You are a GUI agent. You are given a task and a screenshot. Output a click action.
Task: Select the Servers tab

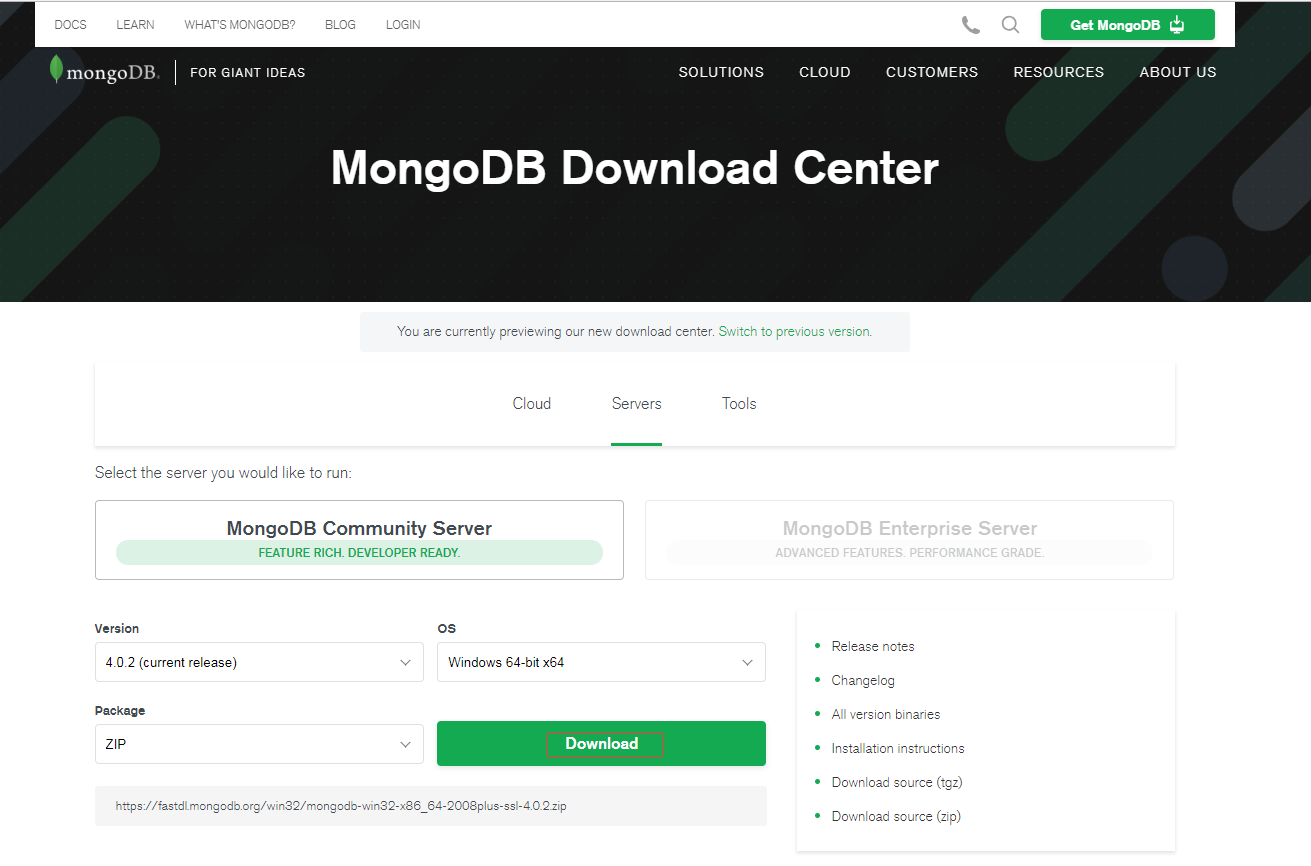click(637, 404)
